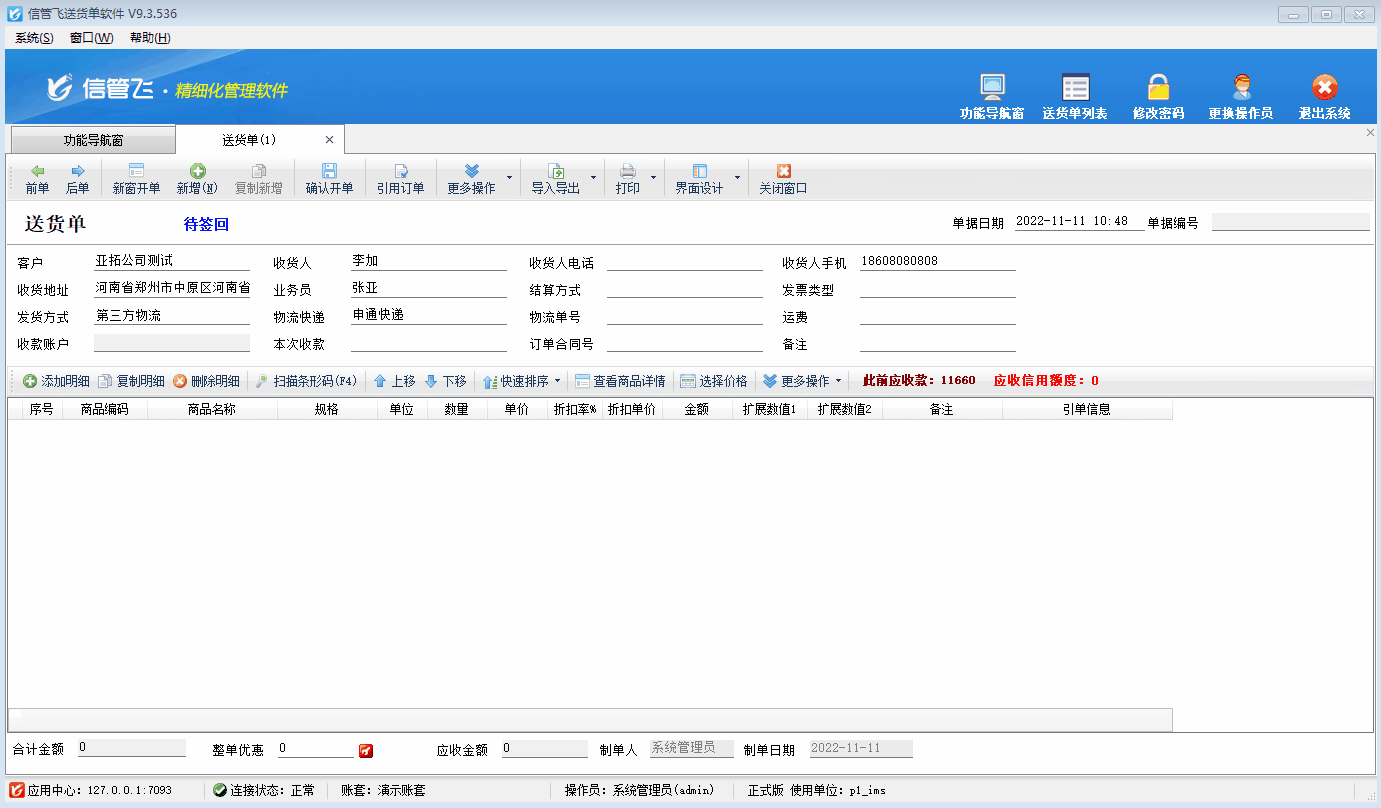Click the 收货人电话 input field
Viewport: 1381px width, 808px height.
click(684, 262)
